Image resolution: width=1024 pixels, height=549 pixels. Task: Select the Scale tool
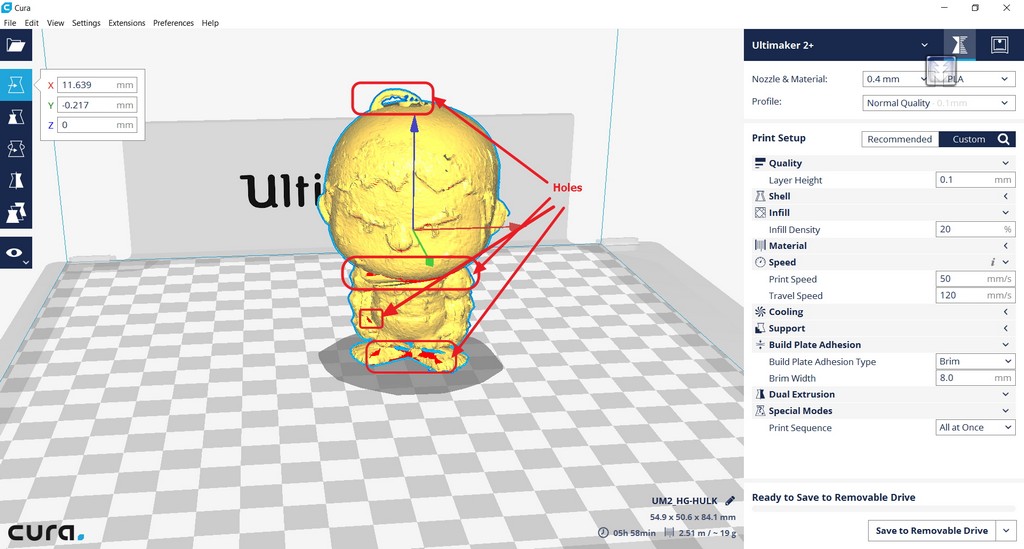[x=16, y=117]
